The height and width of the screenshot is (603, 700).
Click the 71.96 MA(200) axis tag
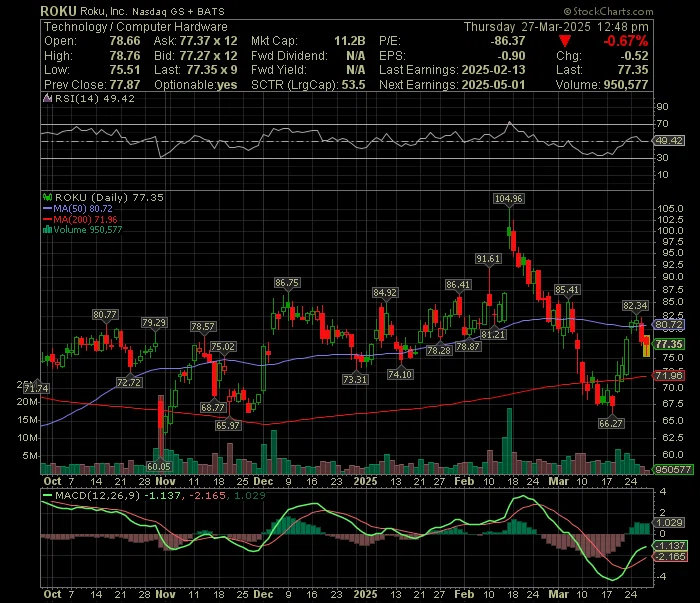tap(669, 375)
